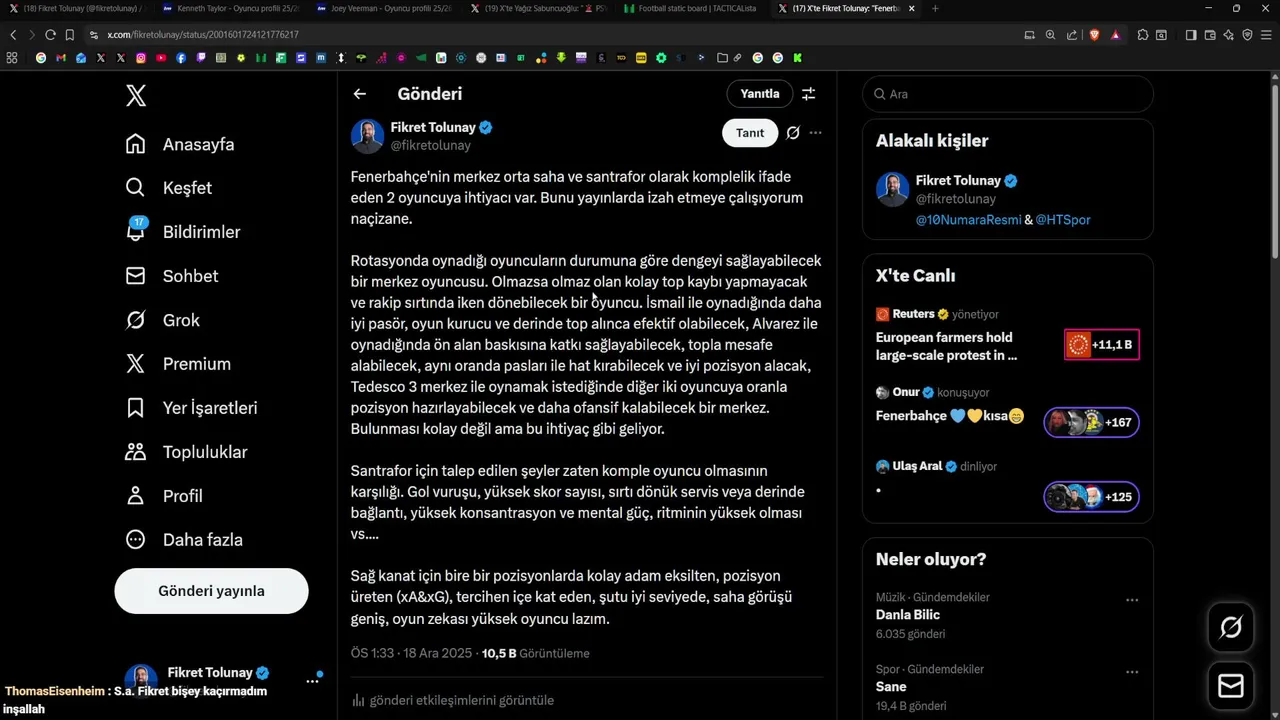Image resolution: width=1280 pixels, height=720 pixels.
Task: Open Topluluklar communities
Action: click(186, 452)
